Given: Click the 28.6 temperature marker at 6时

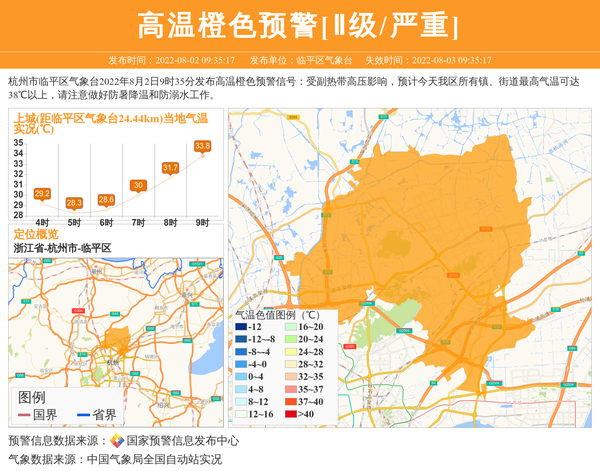Looking at the screenshot, I should 106,200.
